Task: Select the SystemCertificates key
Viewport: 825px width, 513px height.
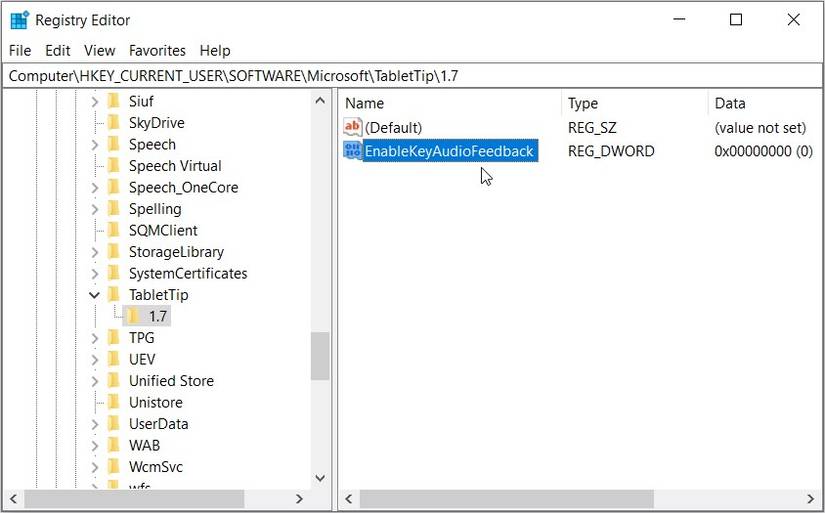Action: coord(188,273)
